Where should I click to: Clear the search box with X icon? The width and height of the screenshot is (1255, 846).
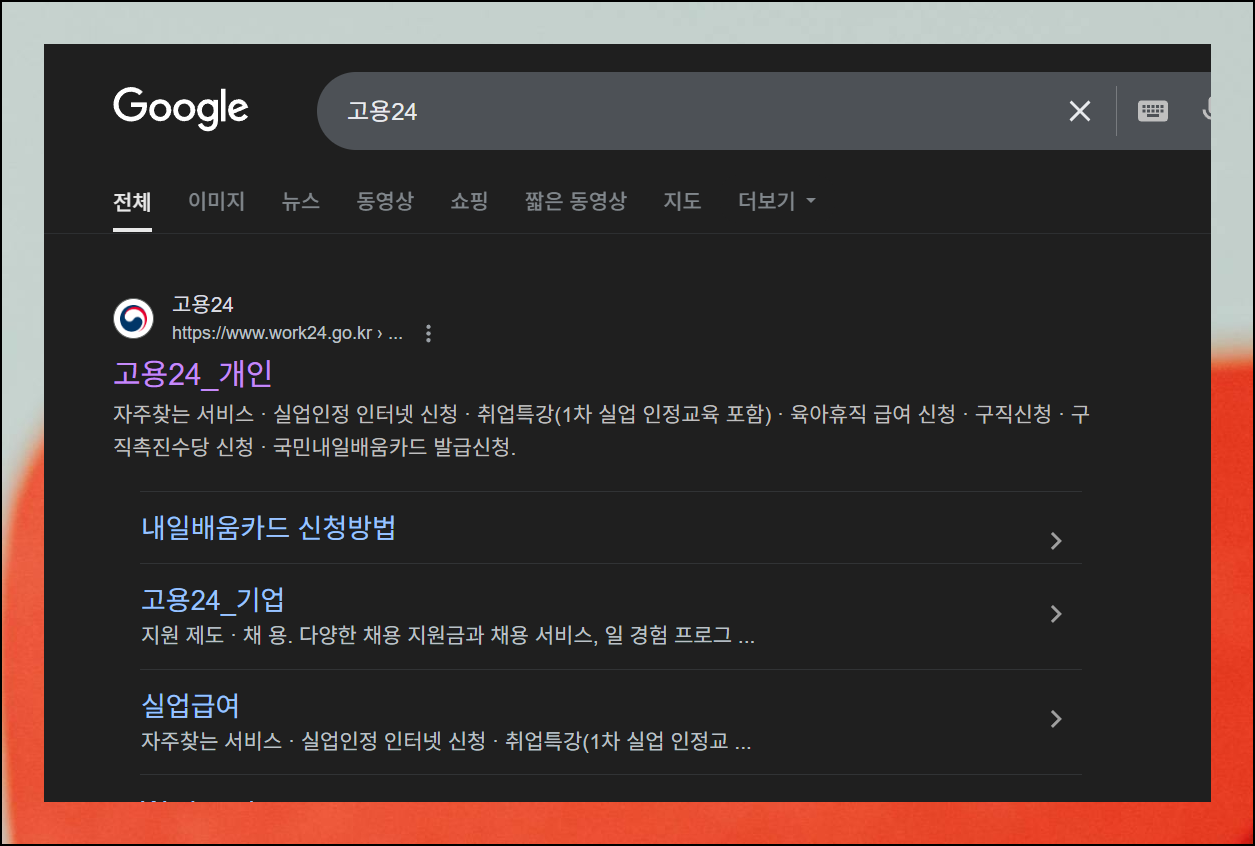(1080, 111)
